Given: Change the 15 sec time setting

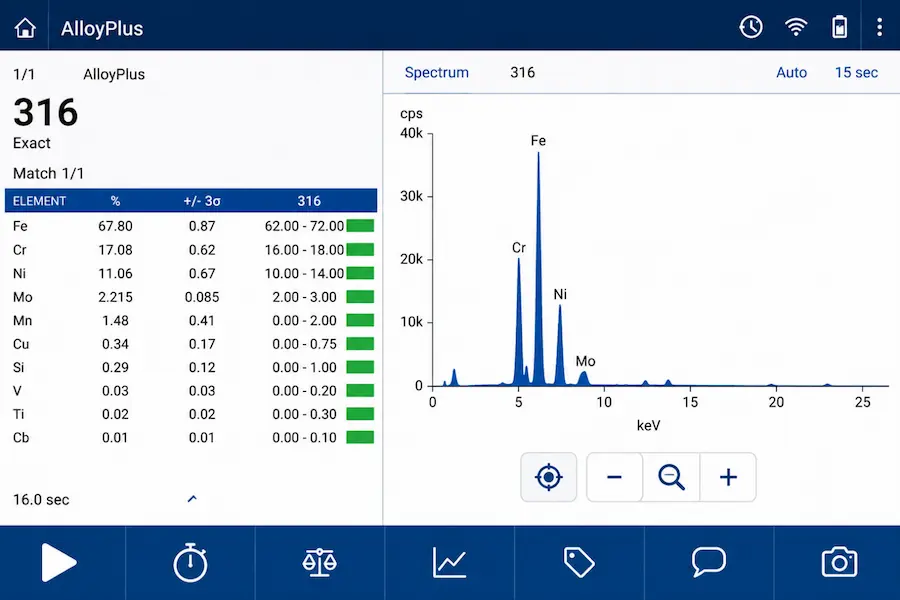Looking at the screenshot, I should [x=856, y=72].
